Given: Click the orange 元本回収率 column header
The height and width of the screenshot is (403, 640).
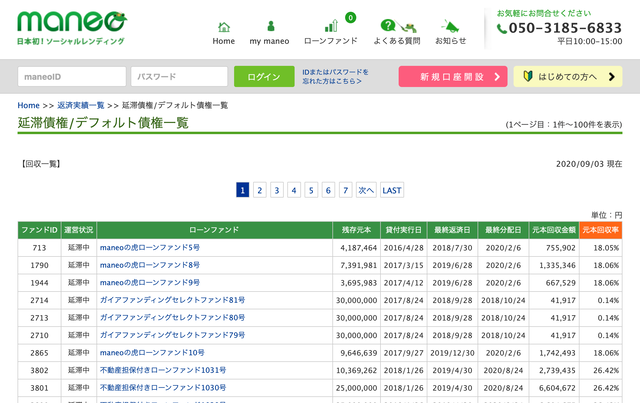Looking at the screenshot, I should pyautogui.click(x=600, y=230).
